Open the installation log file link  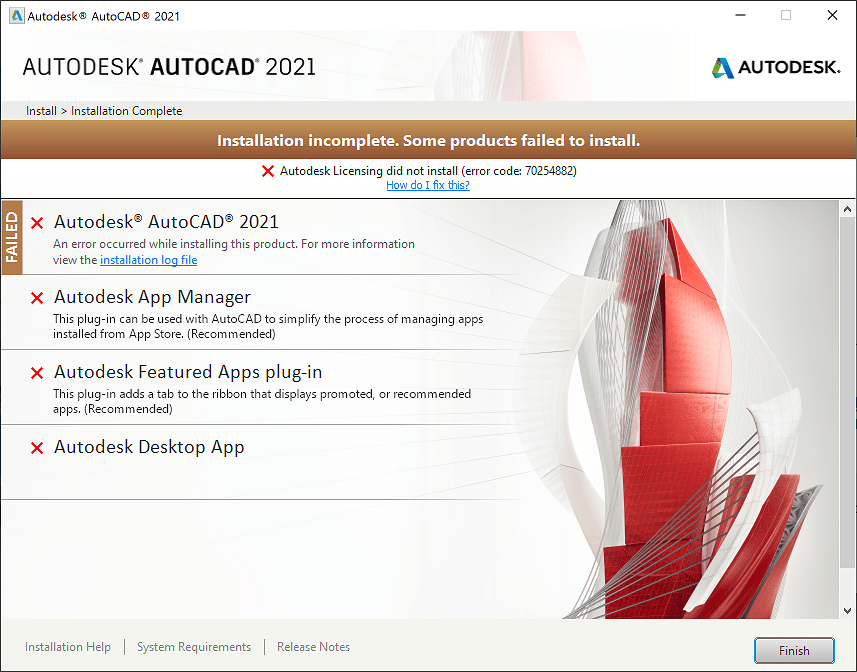point(149,260)
